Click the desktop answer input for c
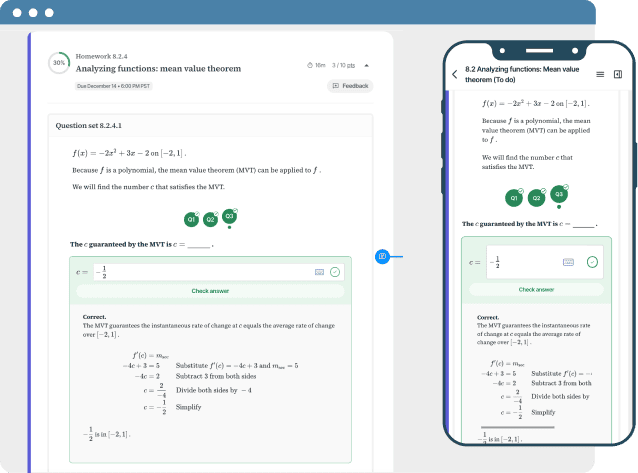Image resolution: width=638 pixels, height=473 pixels. 200,272
